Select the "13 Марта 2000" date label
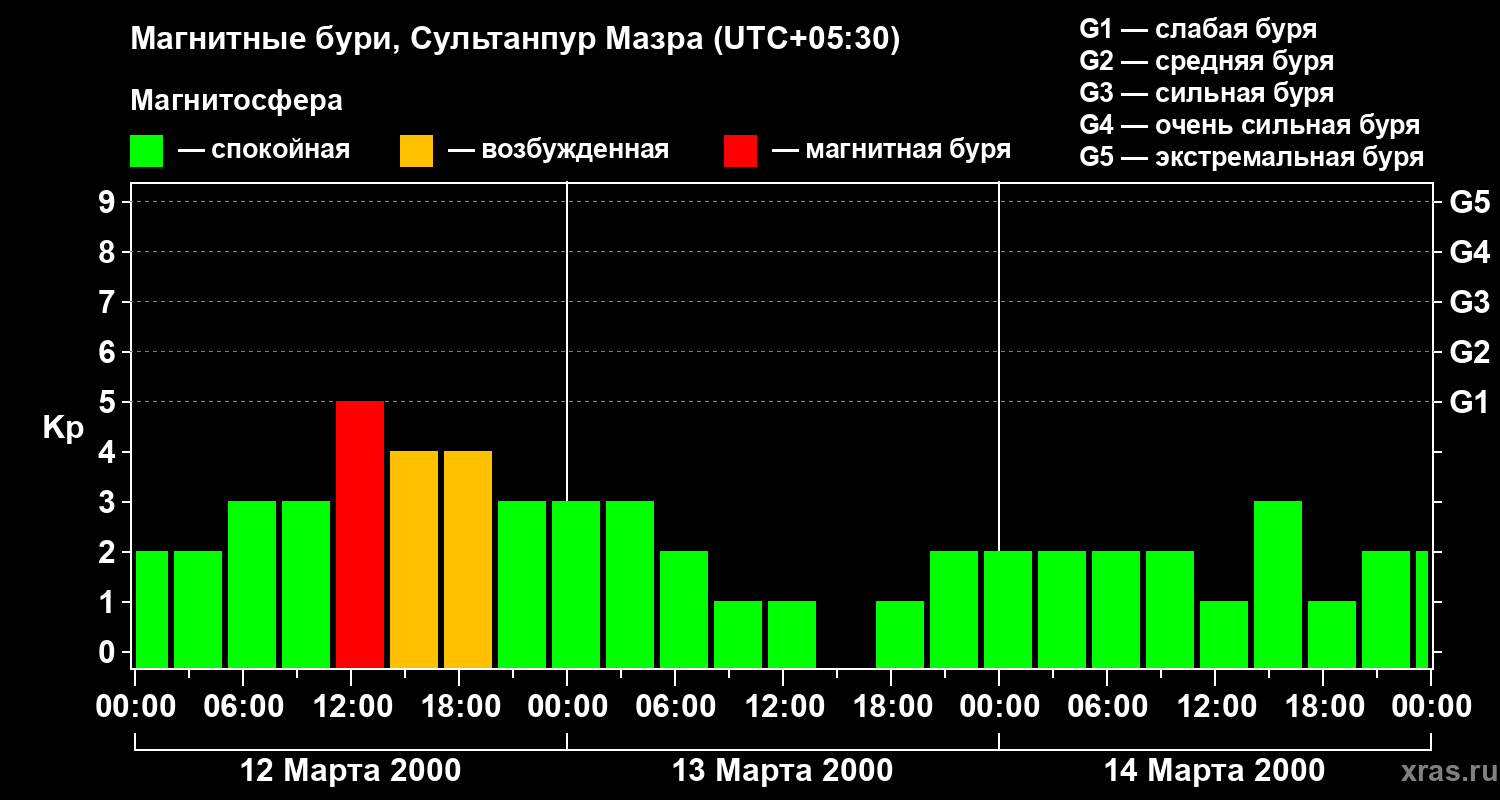The height and width of the screenshot is (800, 1500). [783, 771]
